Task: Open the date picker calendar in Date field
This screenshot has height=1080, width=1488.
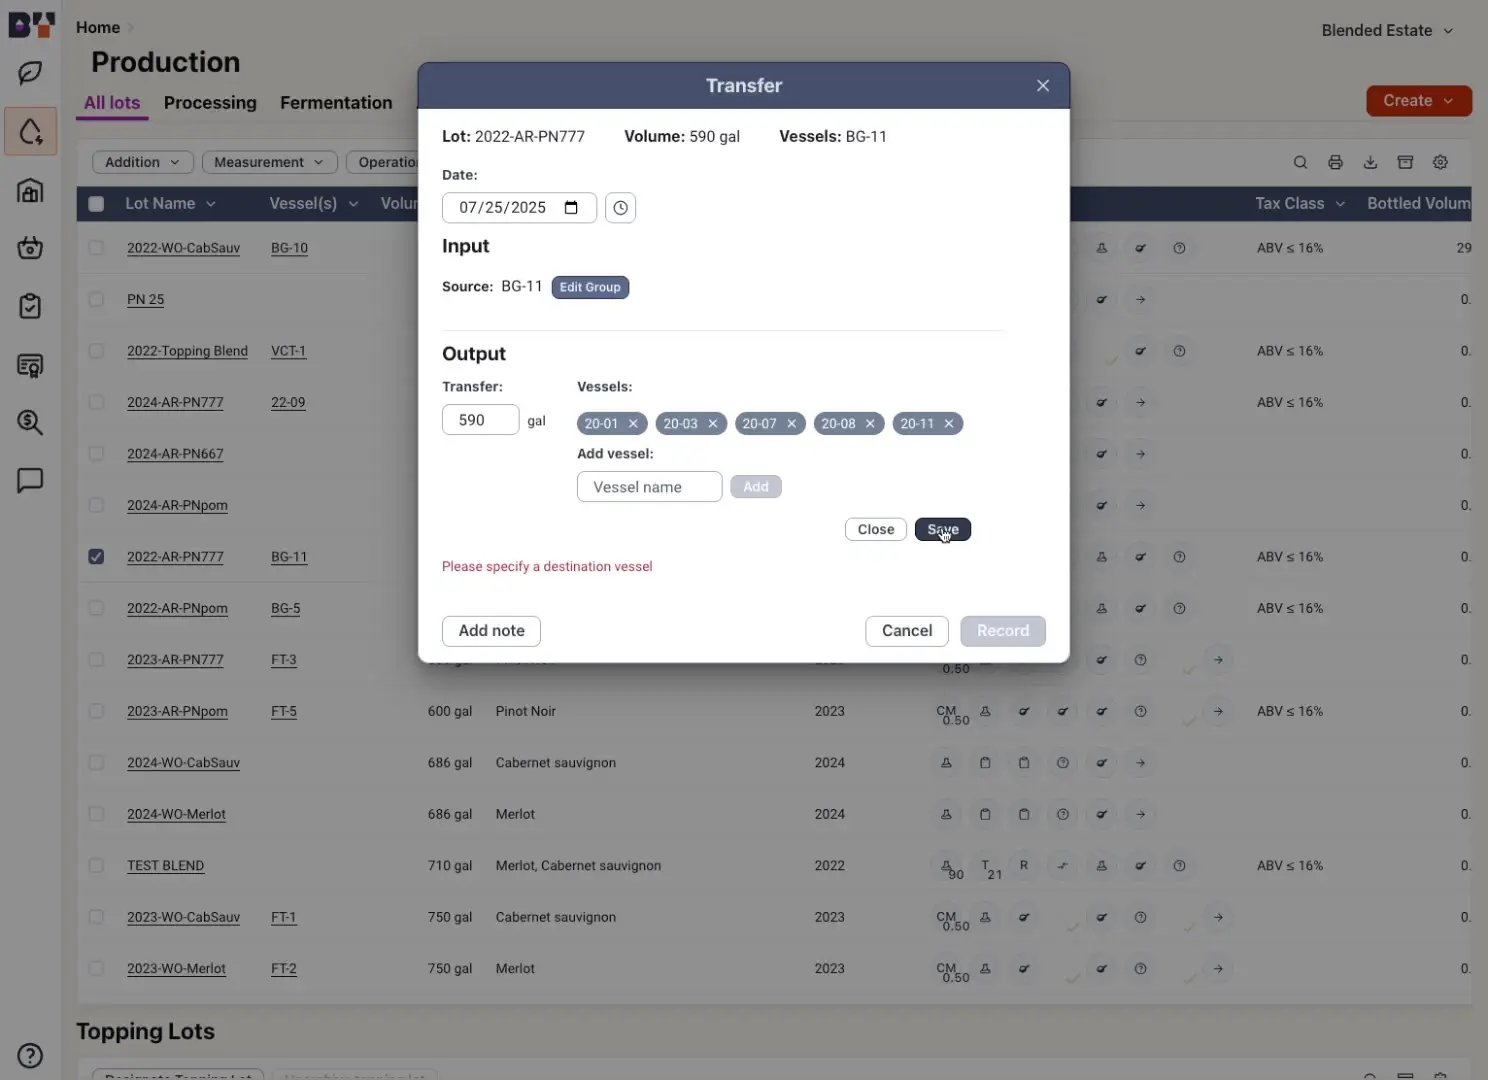Action: pos(571,208)
